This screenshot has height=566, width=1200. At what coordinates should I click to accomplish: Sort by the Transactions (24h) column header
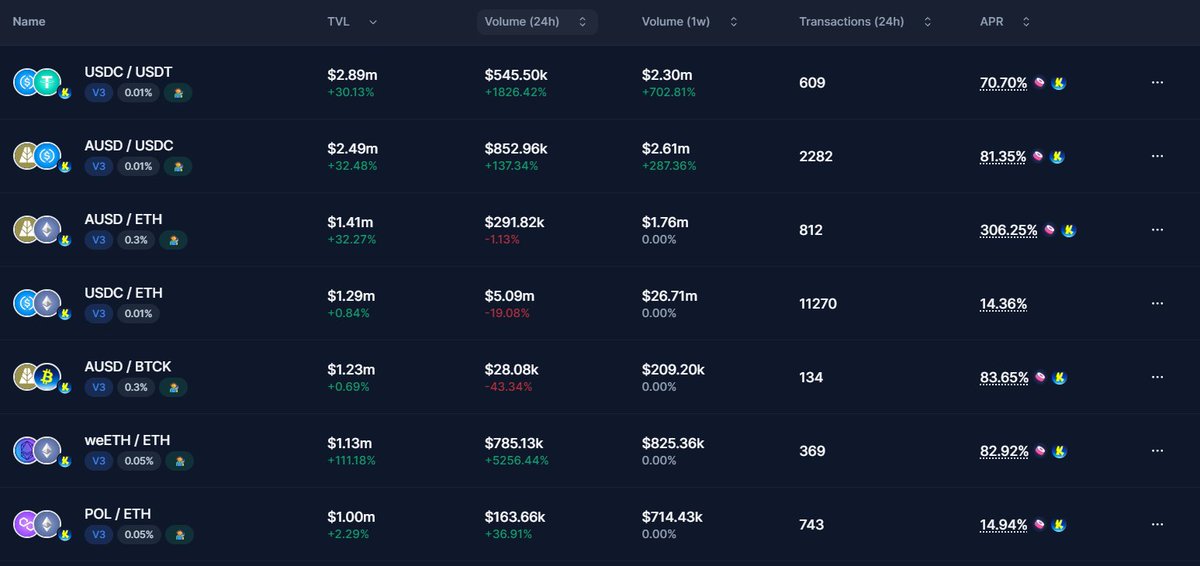pyautogui.click(x=866, y=22)
